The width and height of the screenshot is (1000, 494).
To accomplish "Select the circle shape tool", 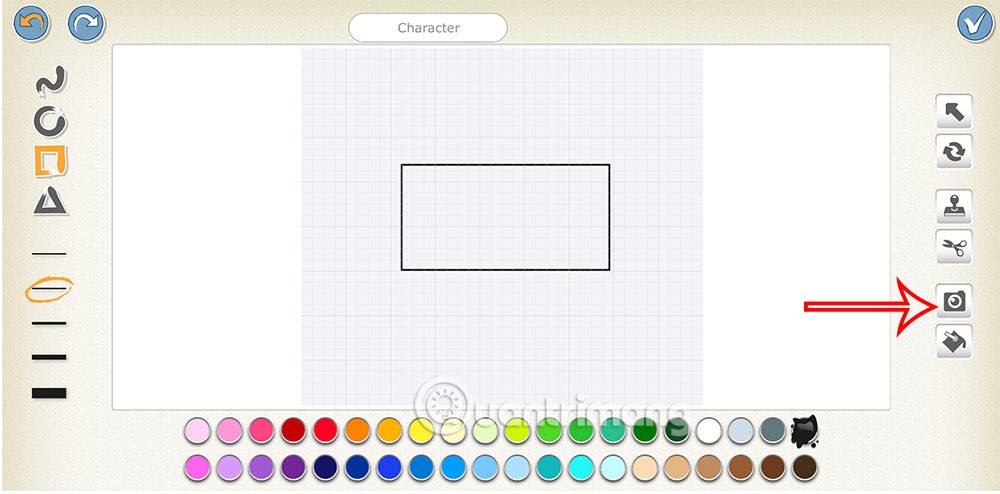I will point(50,121).
